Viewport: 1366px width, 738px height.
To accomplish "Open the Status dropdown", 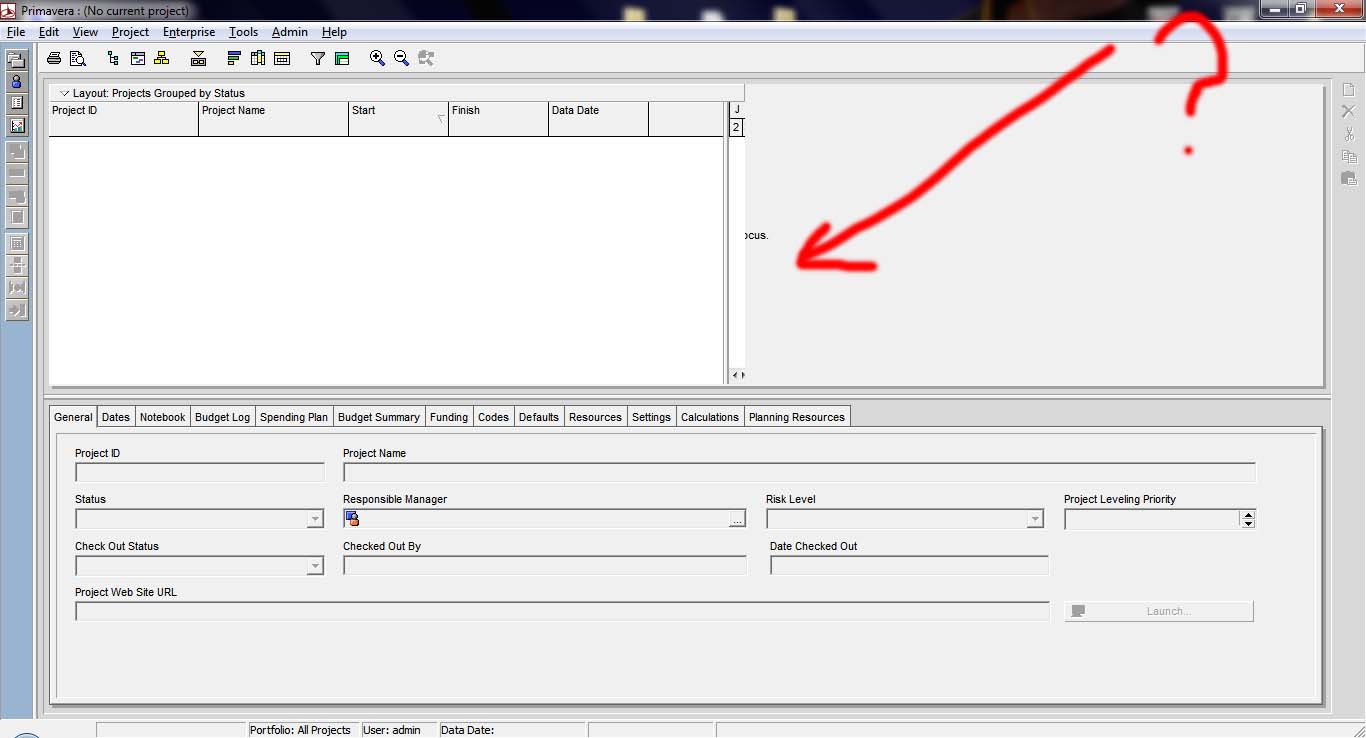I will [x=315, y=519].
